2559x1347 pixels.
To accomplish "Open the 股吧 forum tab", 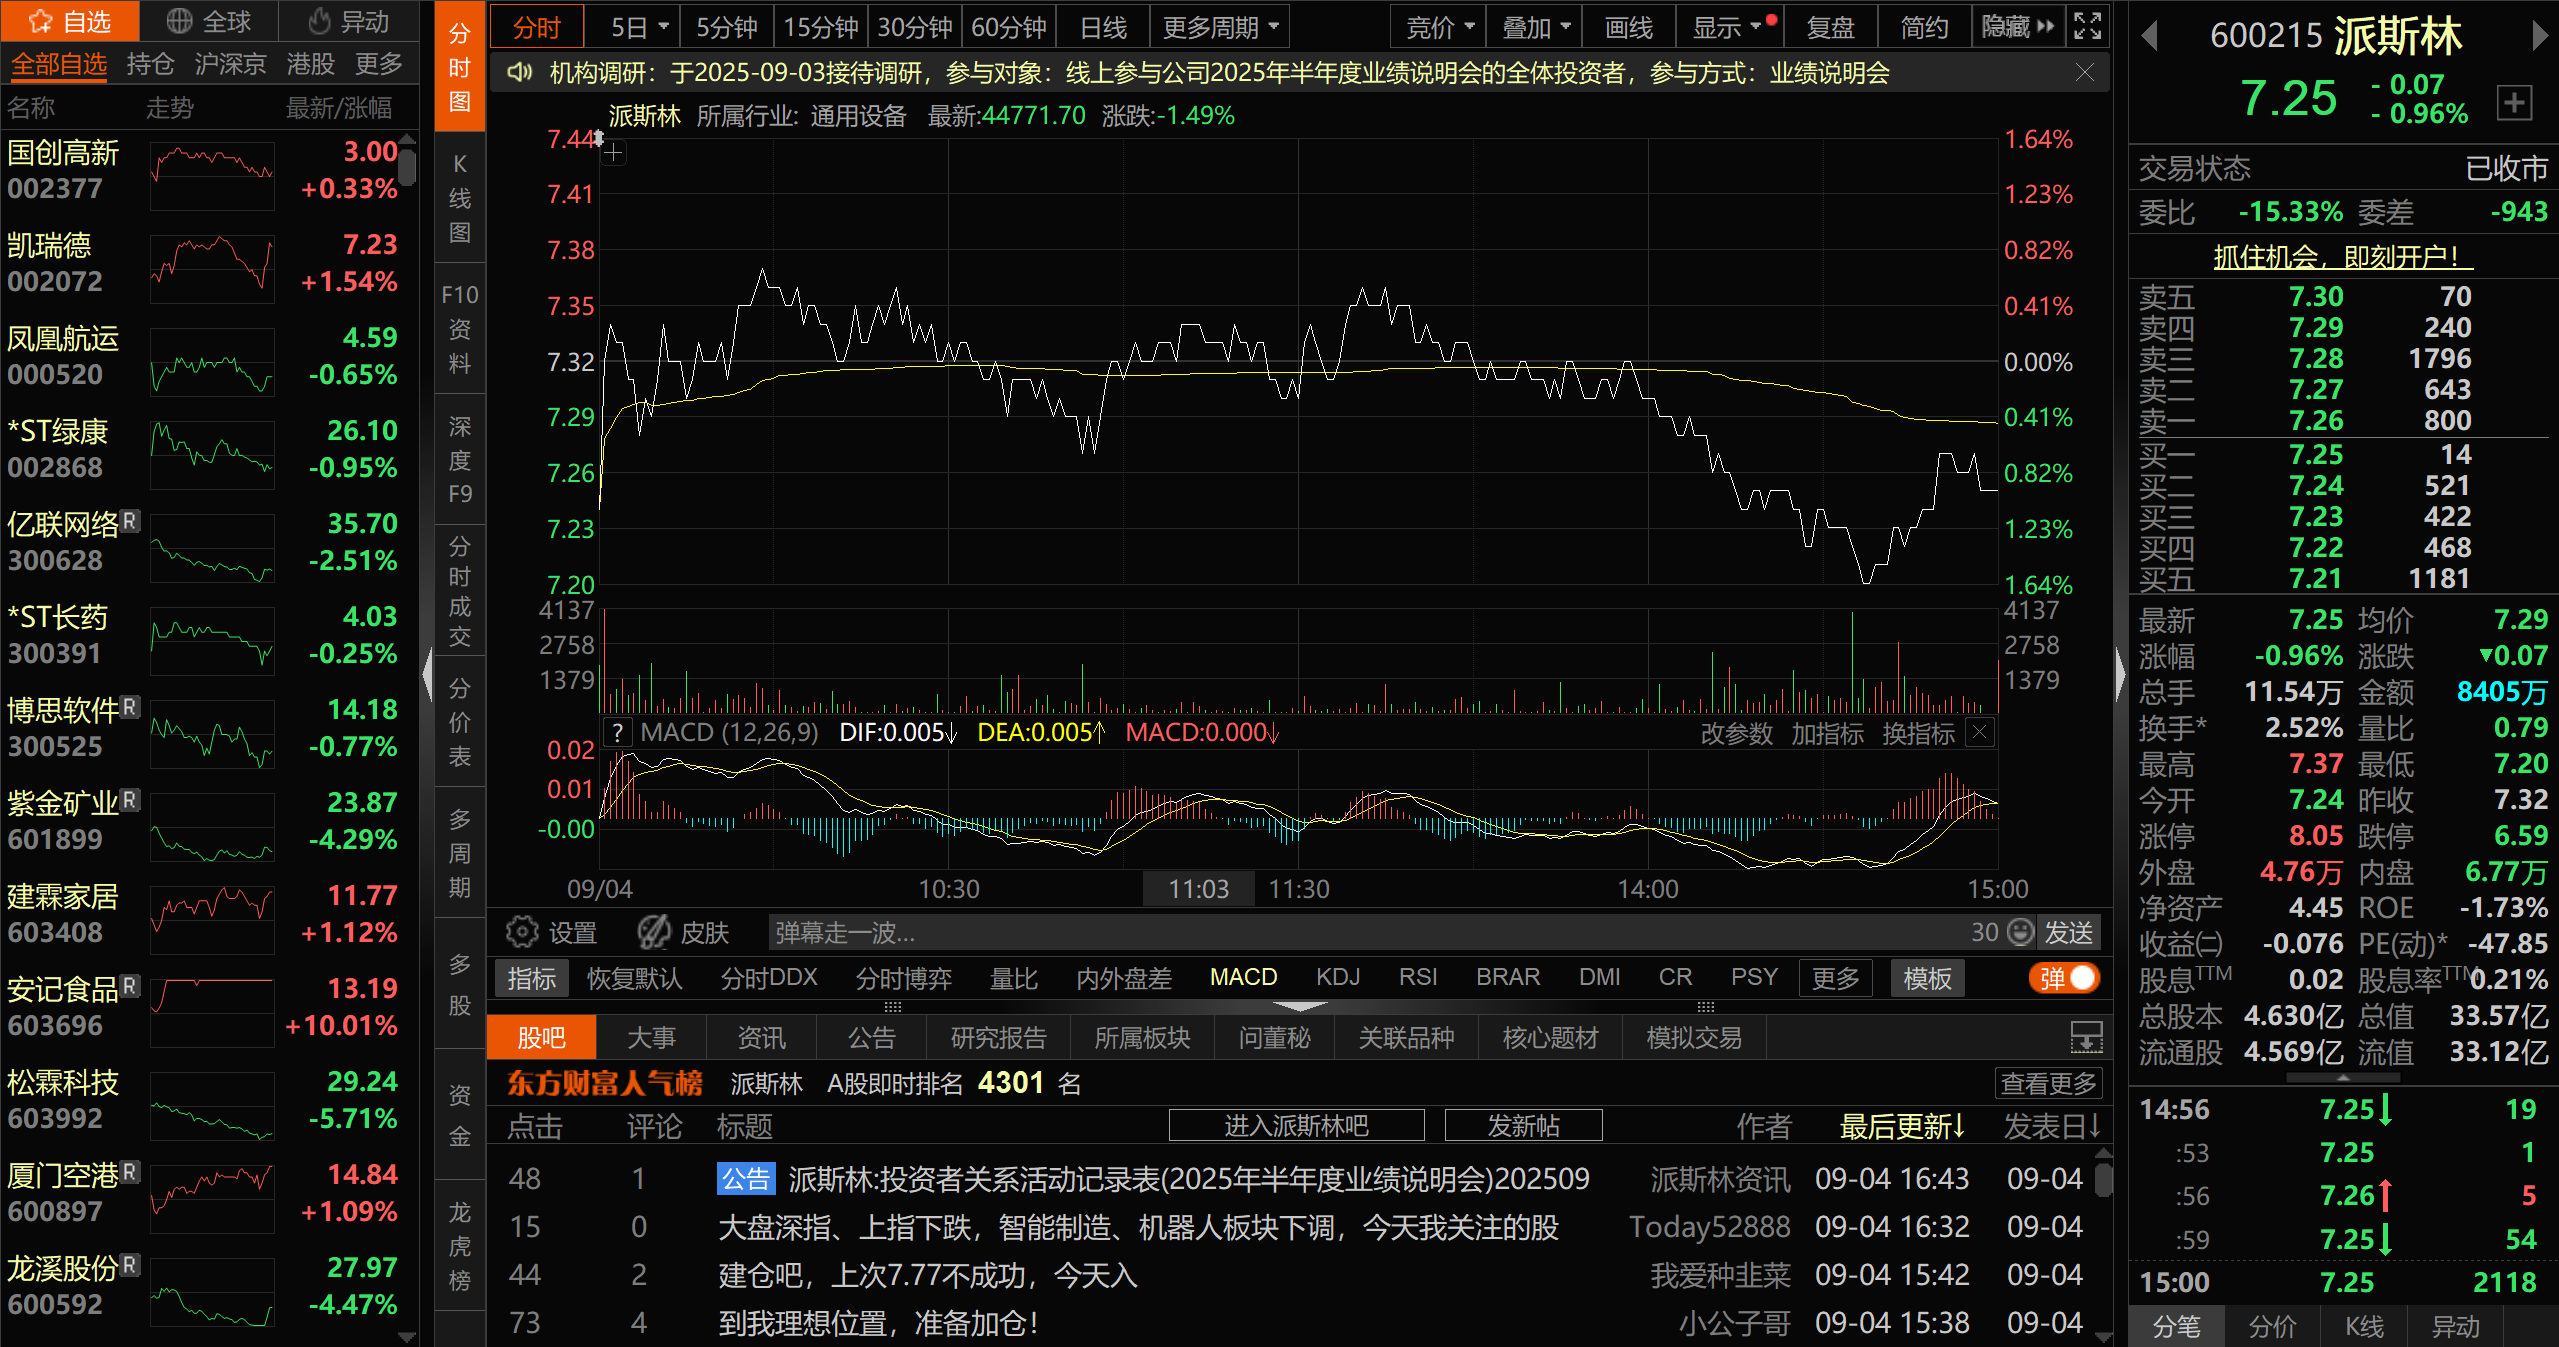I will [541, 1037].
